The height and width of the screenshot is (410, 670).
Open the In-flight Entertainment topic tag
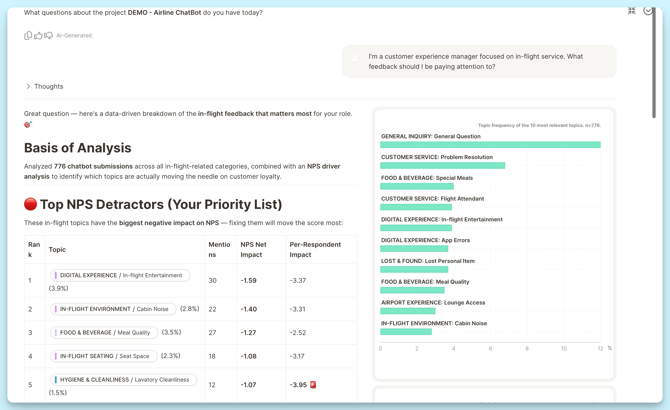pyautogui.click(x=121, y=275)
